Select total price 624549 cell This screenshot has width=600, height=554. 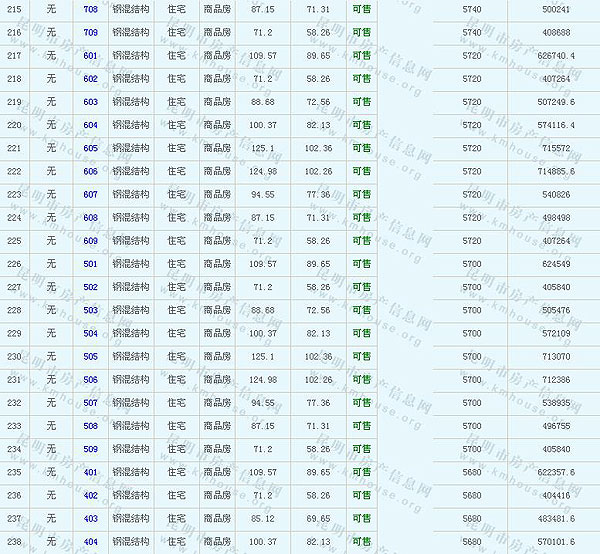click(x=555, y=264)
